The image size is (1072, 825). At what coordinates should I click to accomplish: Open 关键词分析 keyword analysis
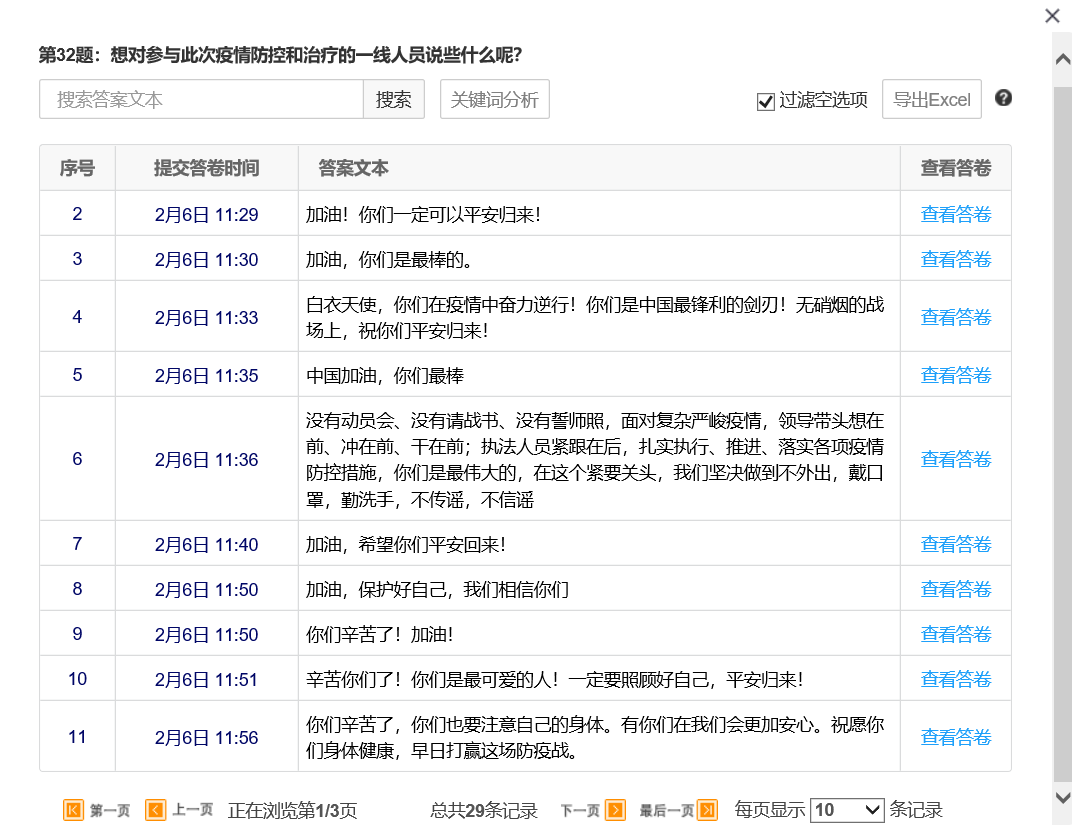point(494,100)
